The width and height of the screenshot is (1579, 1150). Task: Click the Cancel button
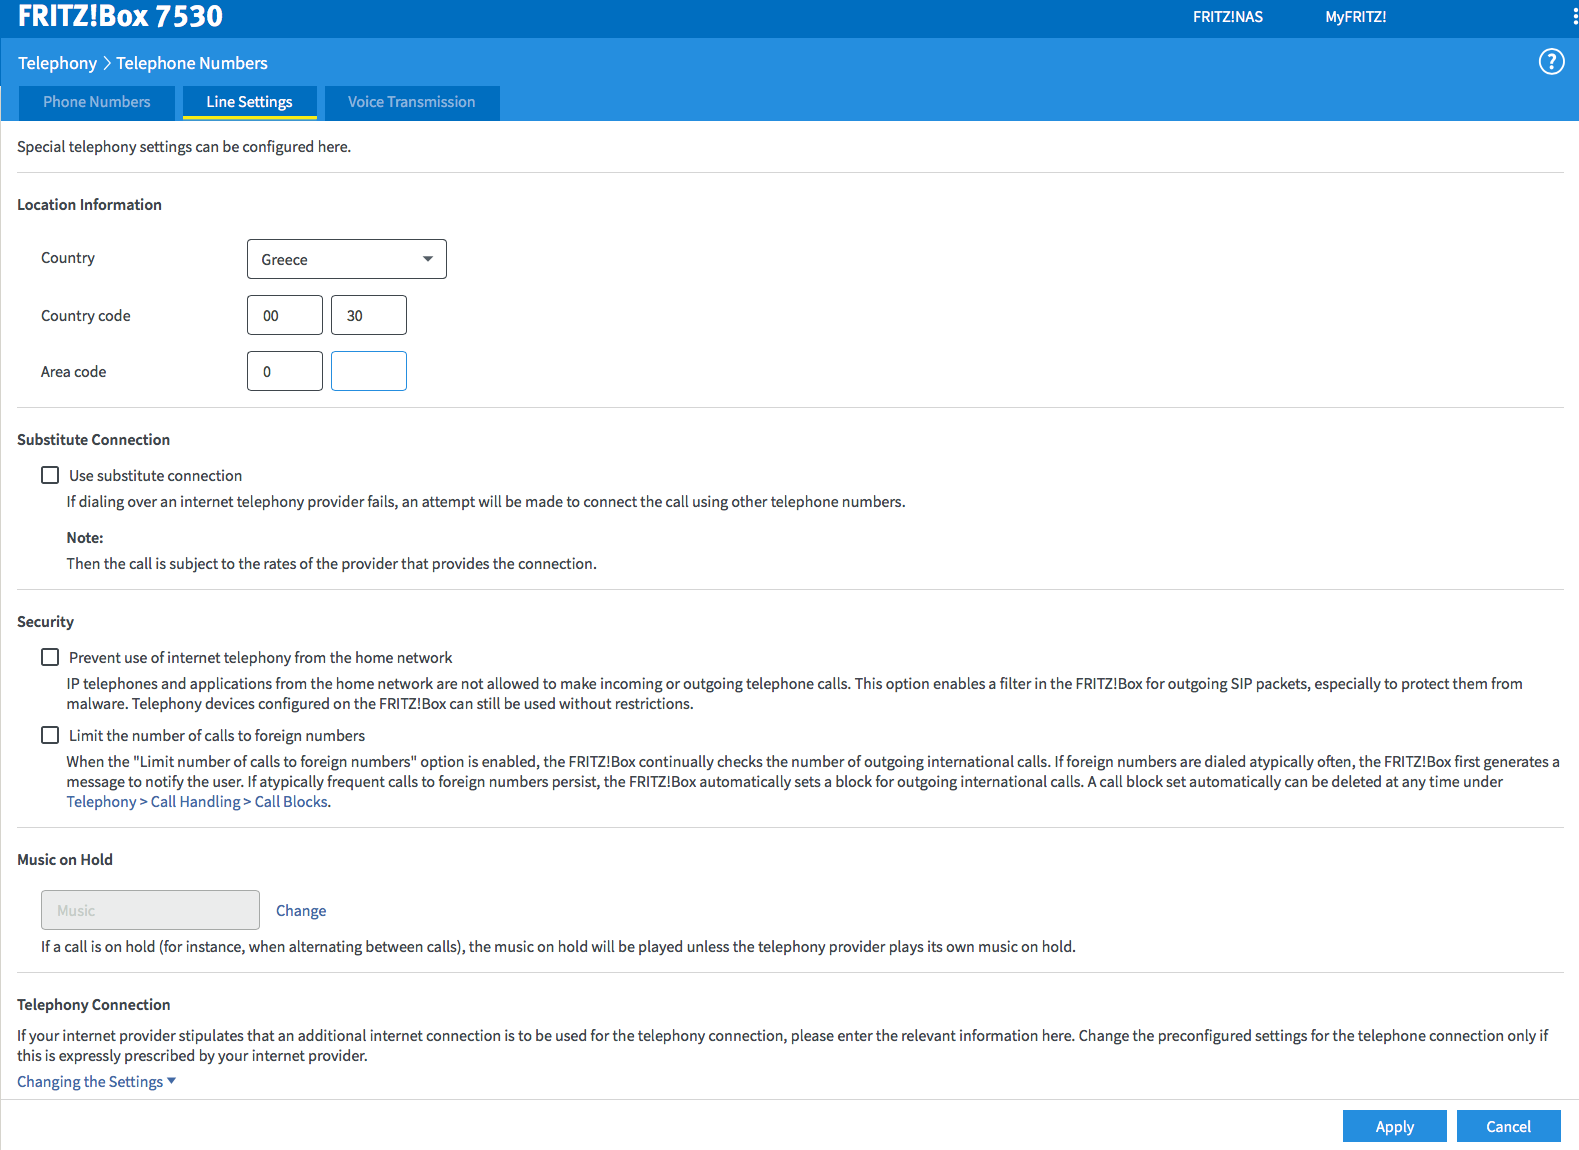pyautogui.click(x=1508, y=1126)
